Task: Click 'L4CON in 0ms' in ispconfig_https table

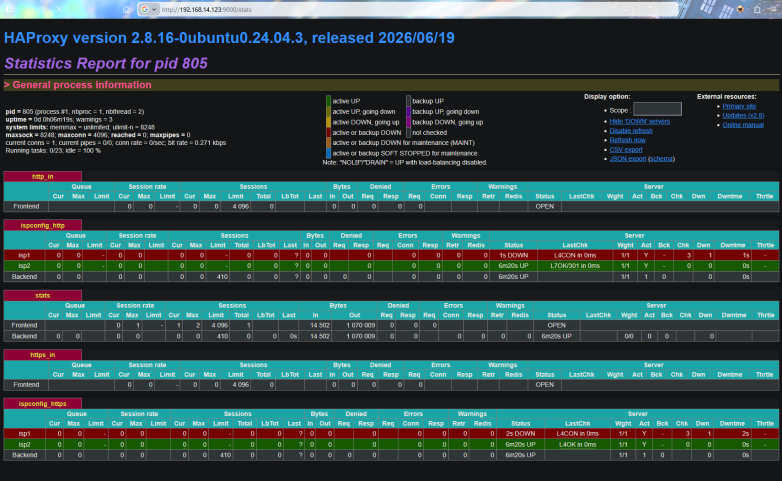Action: click(577, 434)
